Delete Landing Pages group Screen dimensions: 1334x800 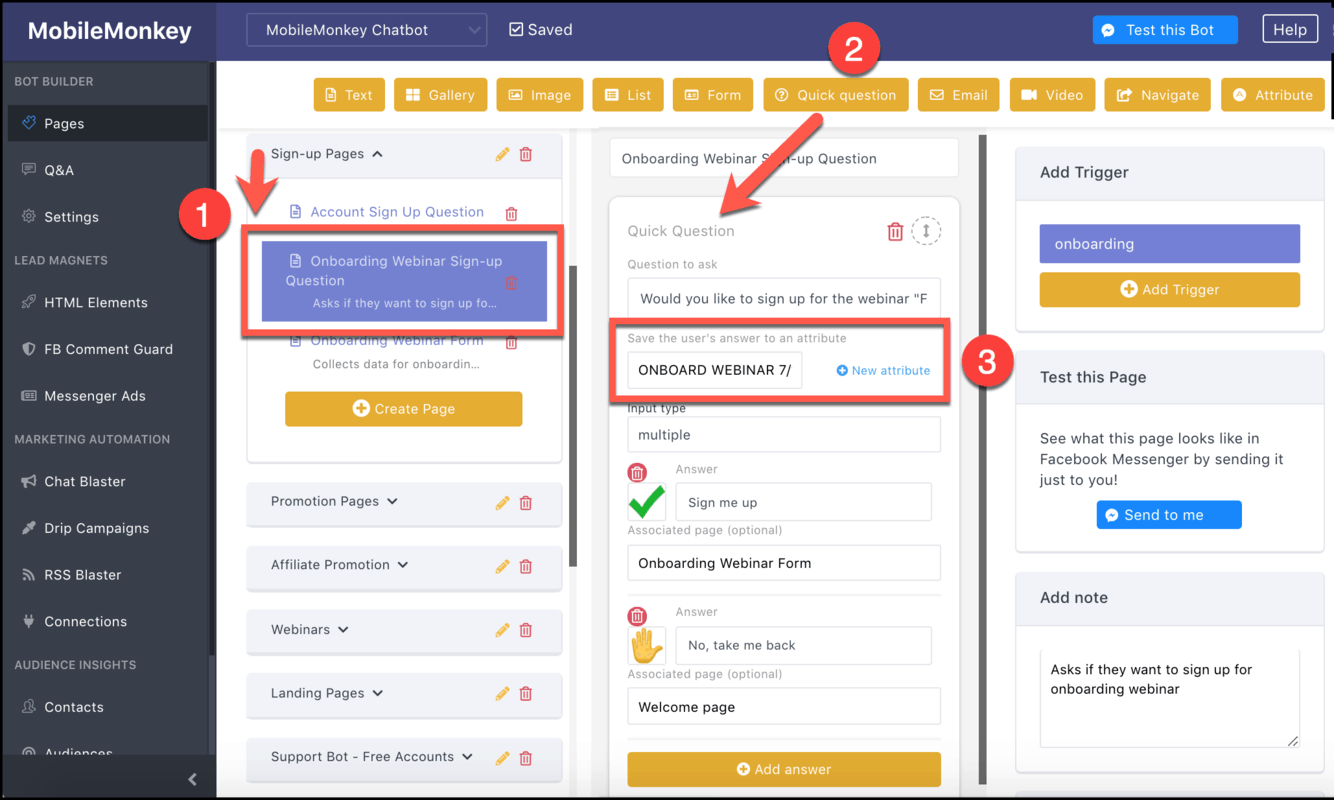pos(526,694)
